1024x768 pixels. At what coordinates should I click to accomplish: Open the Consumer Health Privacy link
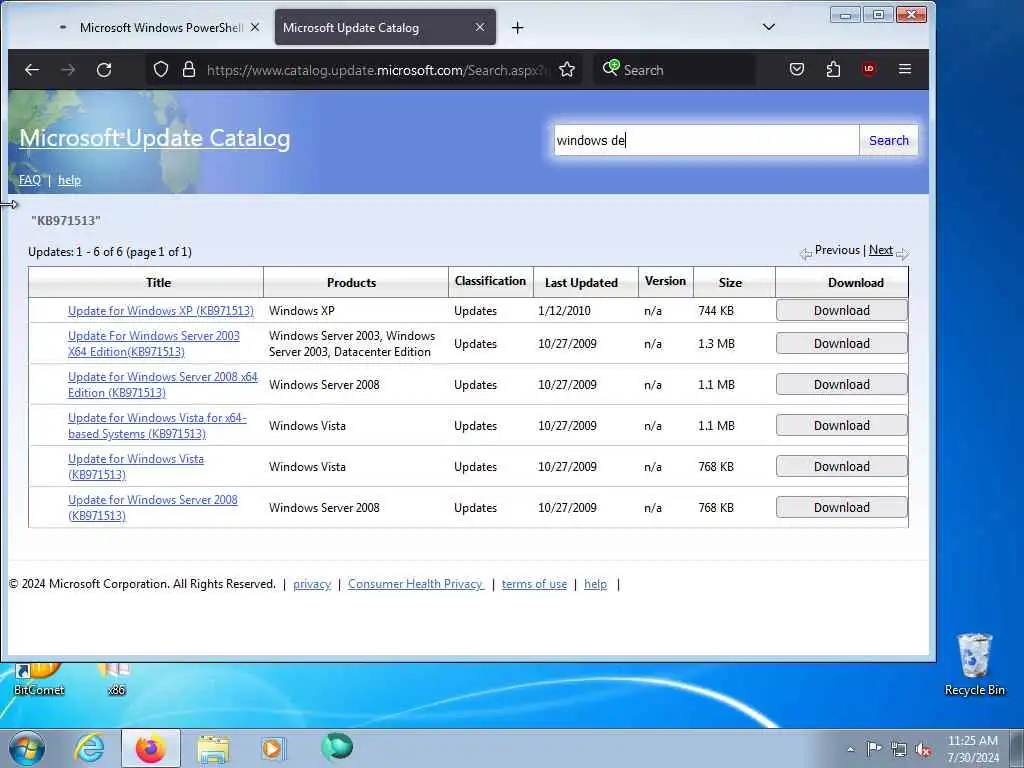(415, 584)
